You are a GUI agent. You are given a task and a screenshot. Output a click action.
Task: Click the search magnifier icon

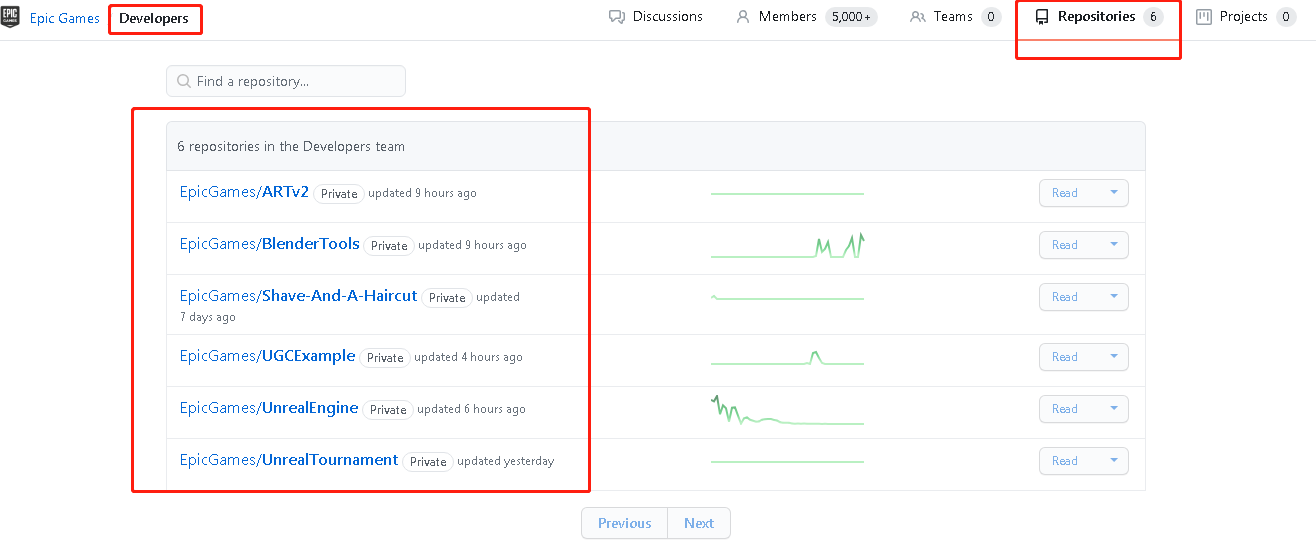pos(184,81)
